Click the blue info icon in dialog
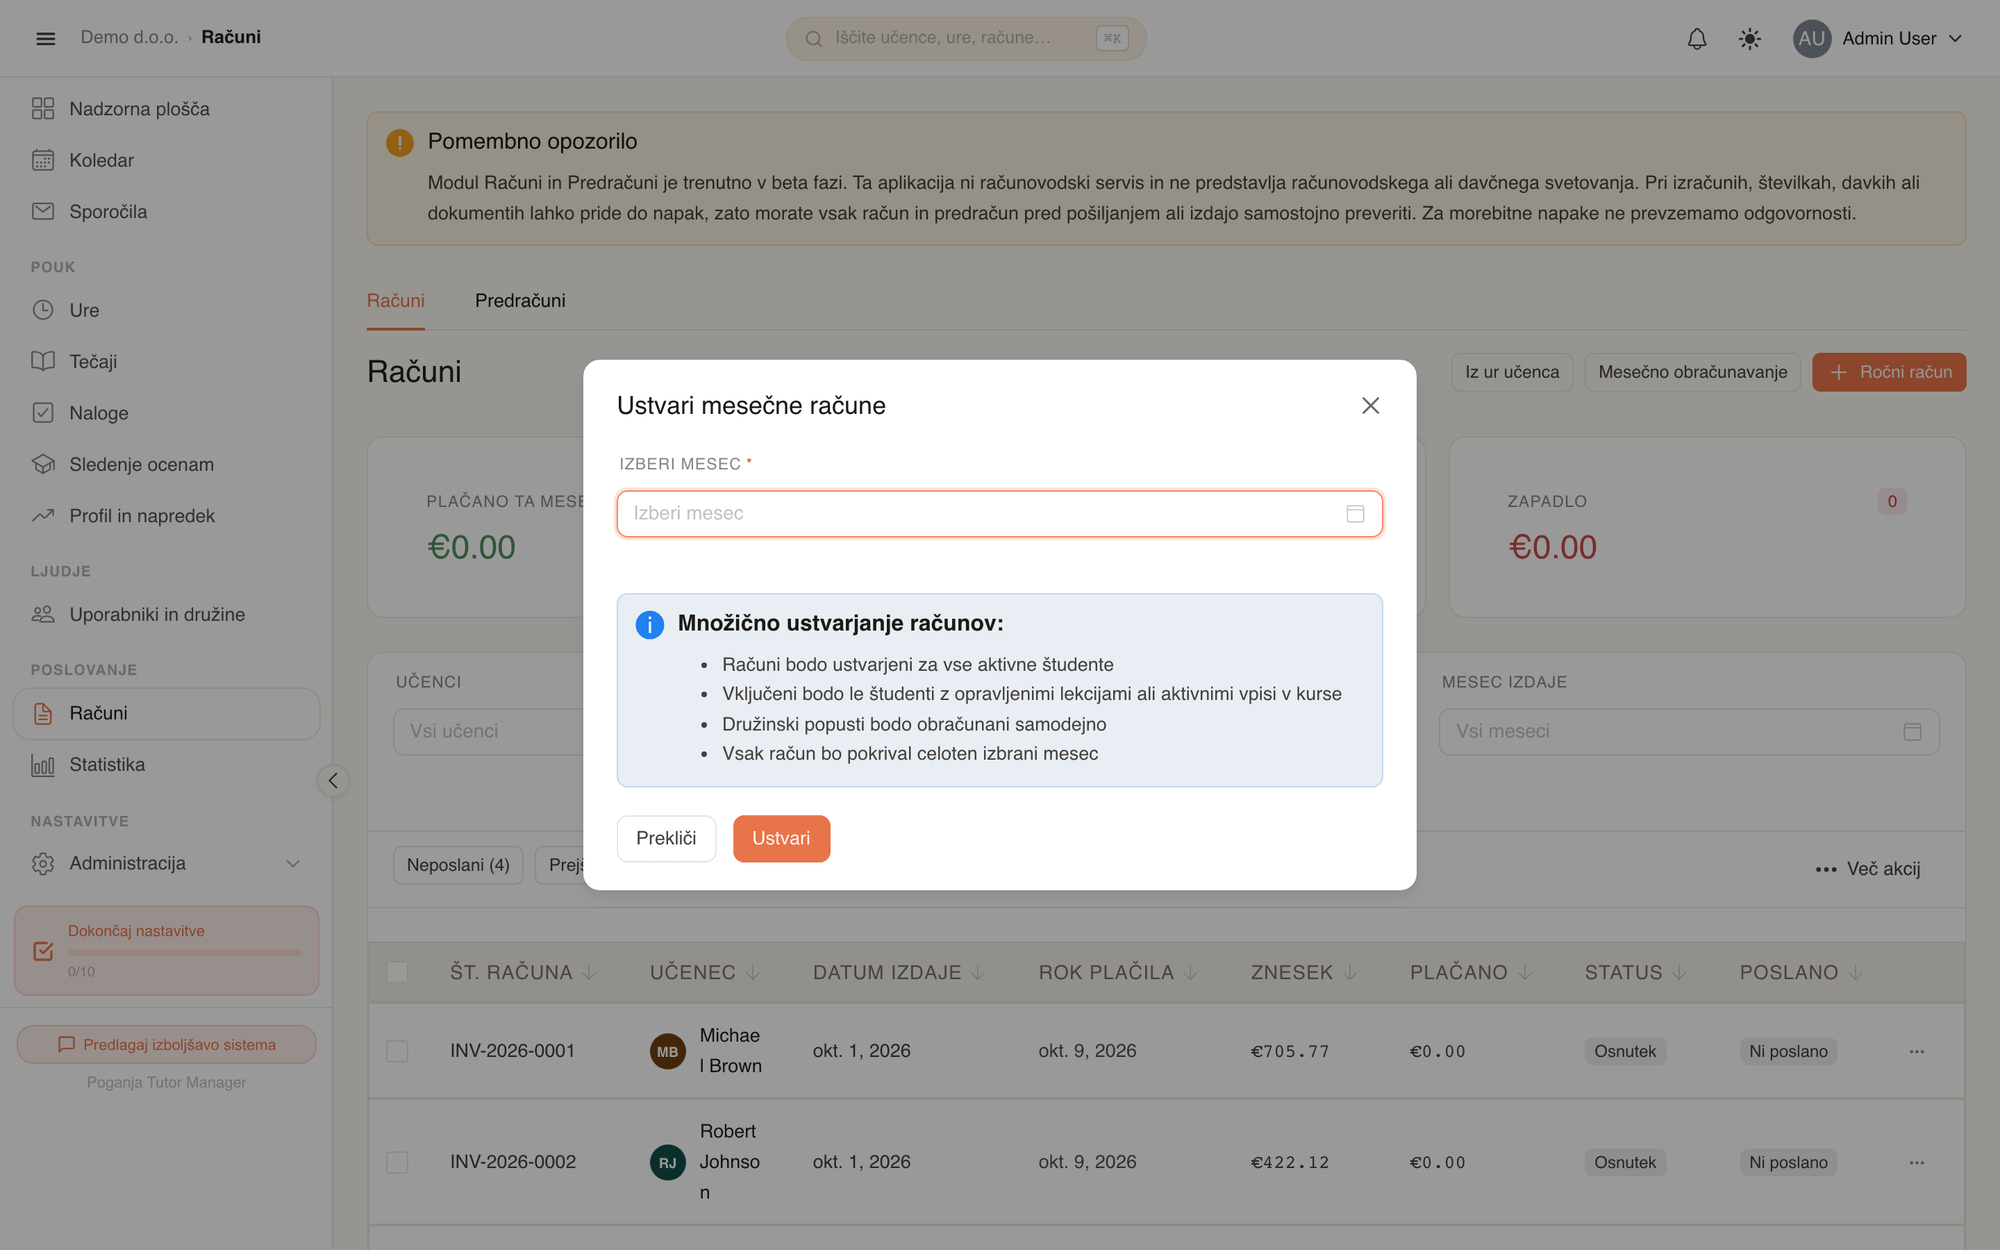2000x1250 pixels. (x=649, y=625)
